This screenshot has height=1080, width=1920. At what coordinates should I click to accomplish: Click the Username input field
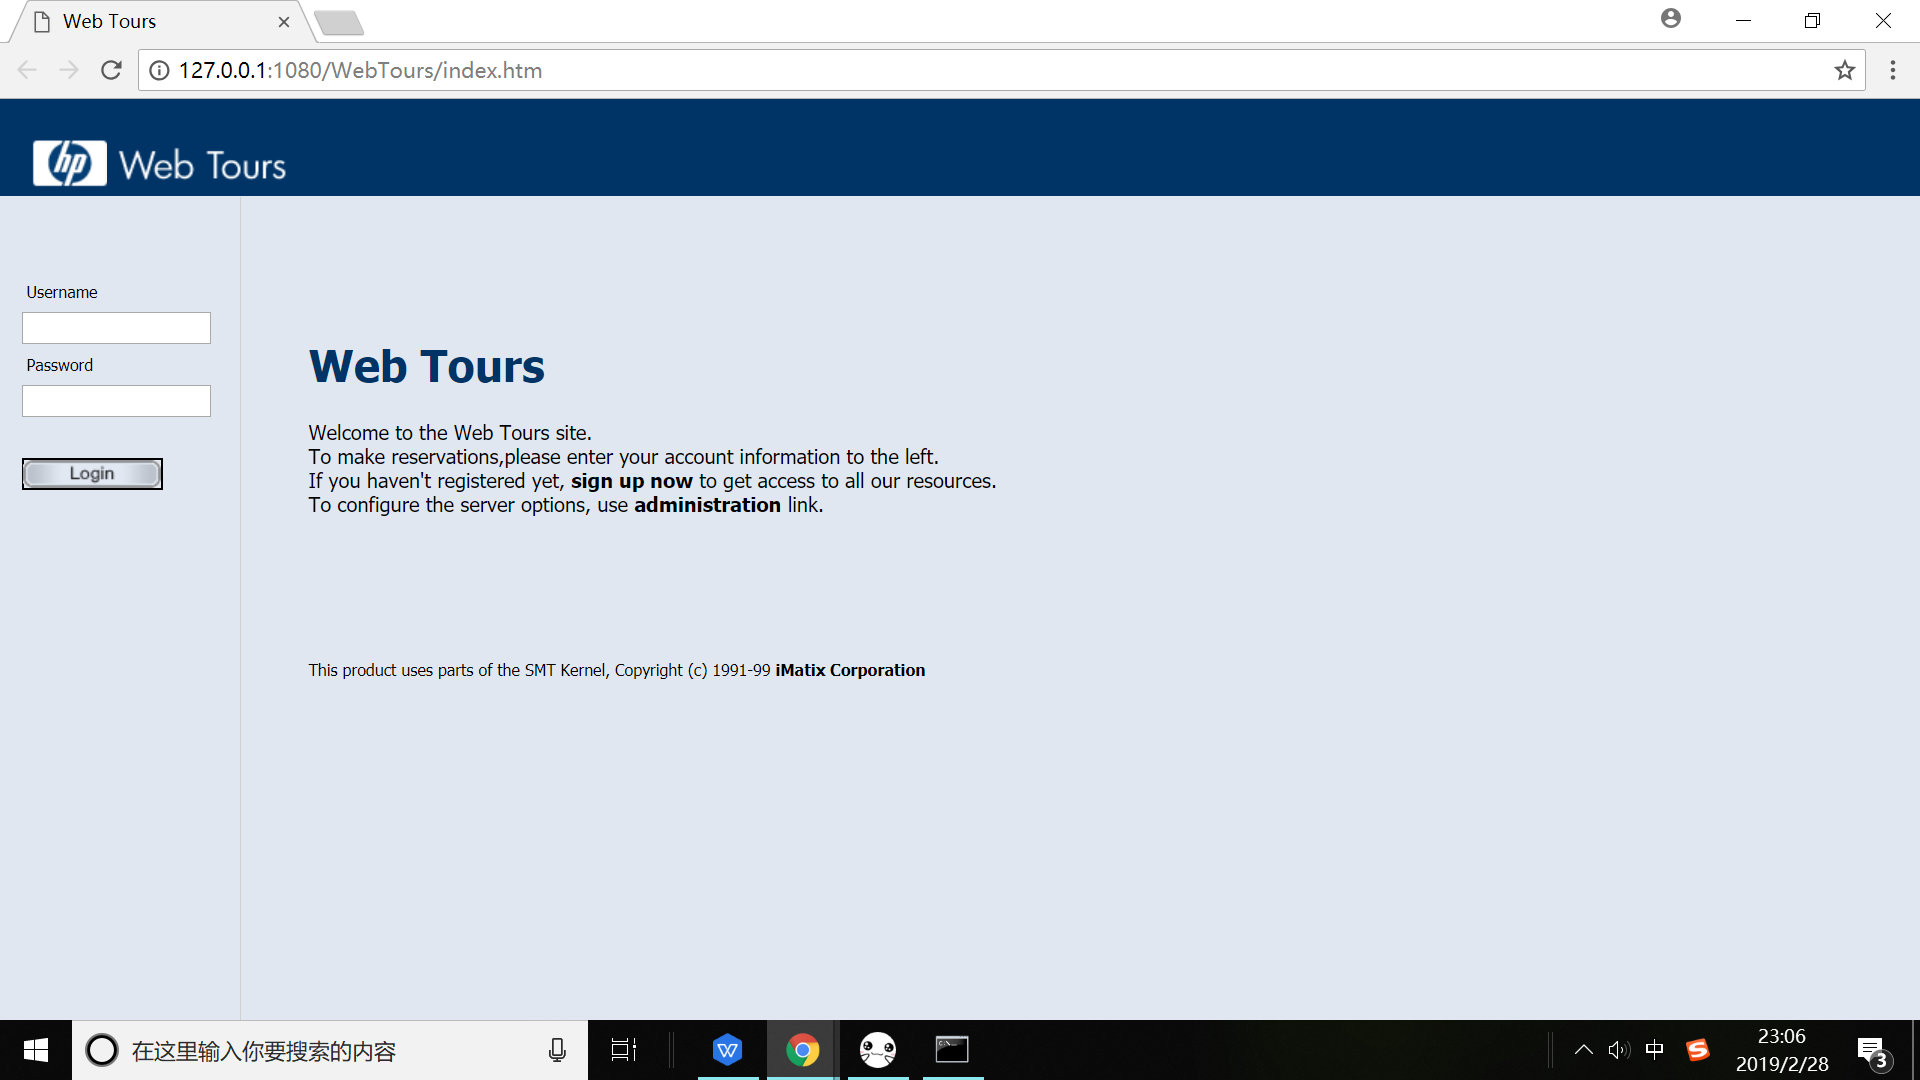(x=116, y=327)
